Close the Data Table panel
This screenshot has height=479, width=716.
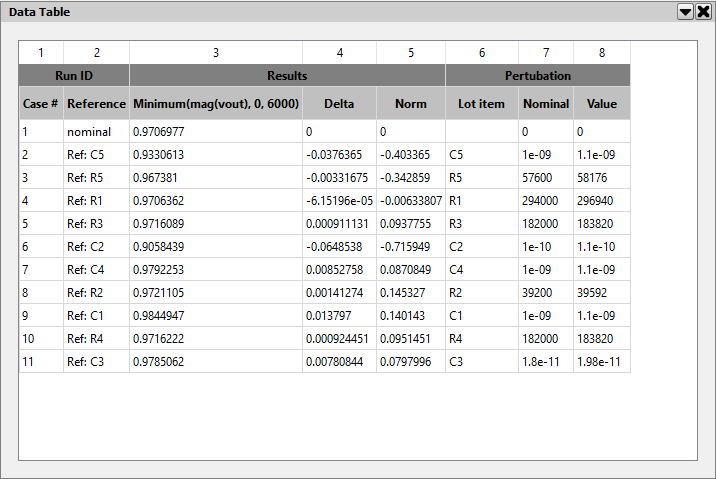click(x=703, y=11)
